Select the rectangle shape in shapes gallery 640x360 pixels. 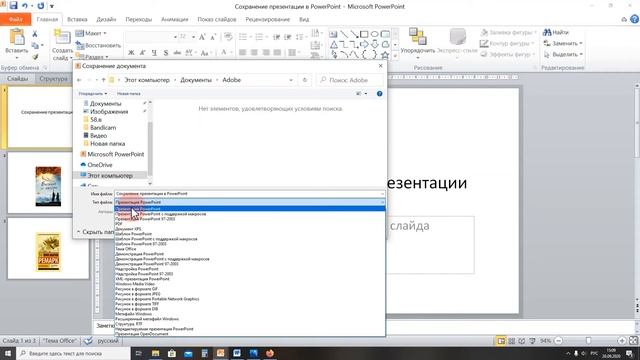tap(364, 34)
